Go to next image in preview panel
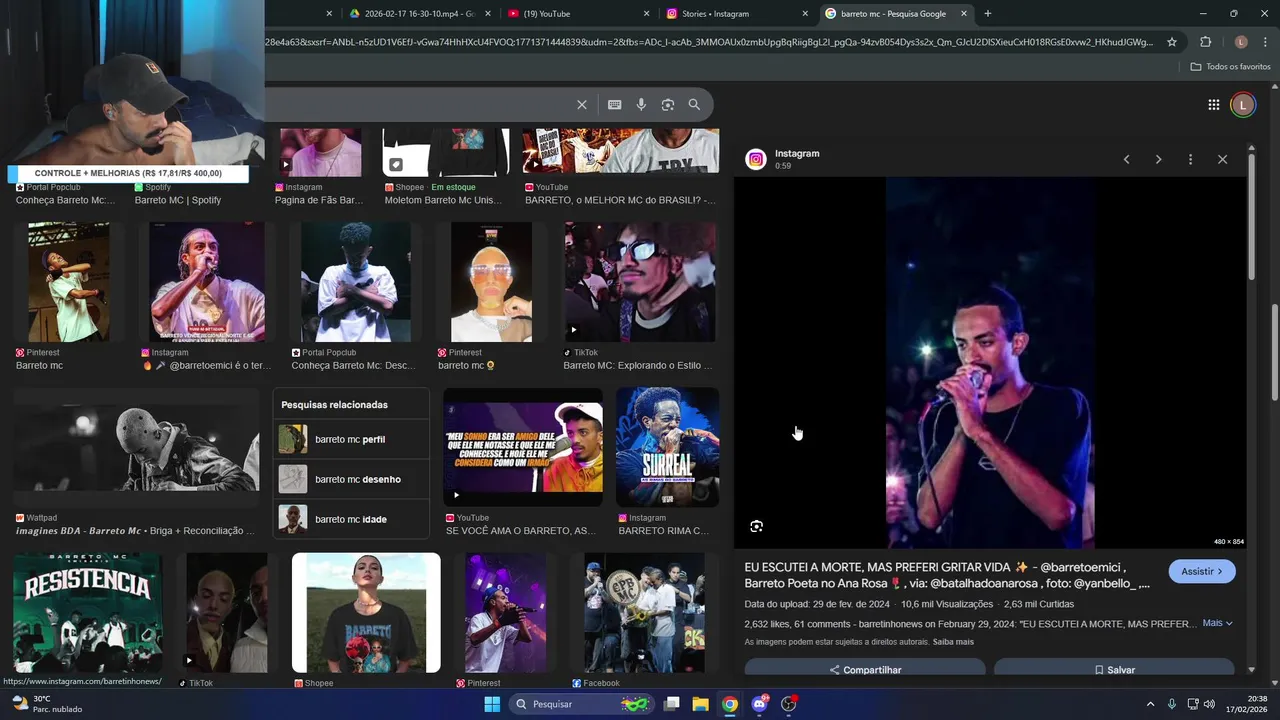 pyautogui.click(x=1158, y=160)
